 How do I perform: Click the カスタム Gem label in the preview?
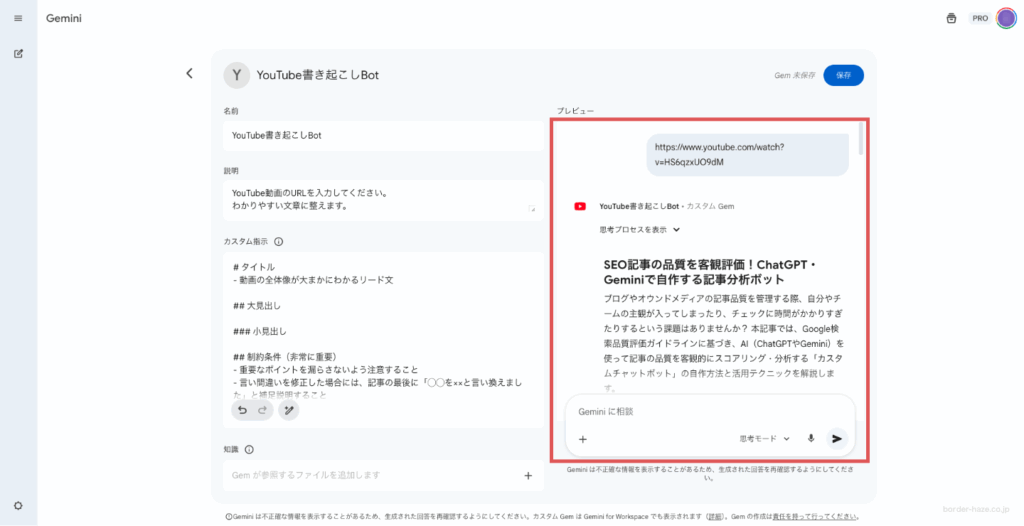click(x=710, y=206)
